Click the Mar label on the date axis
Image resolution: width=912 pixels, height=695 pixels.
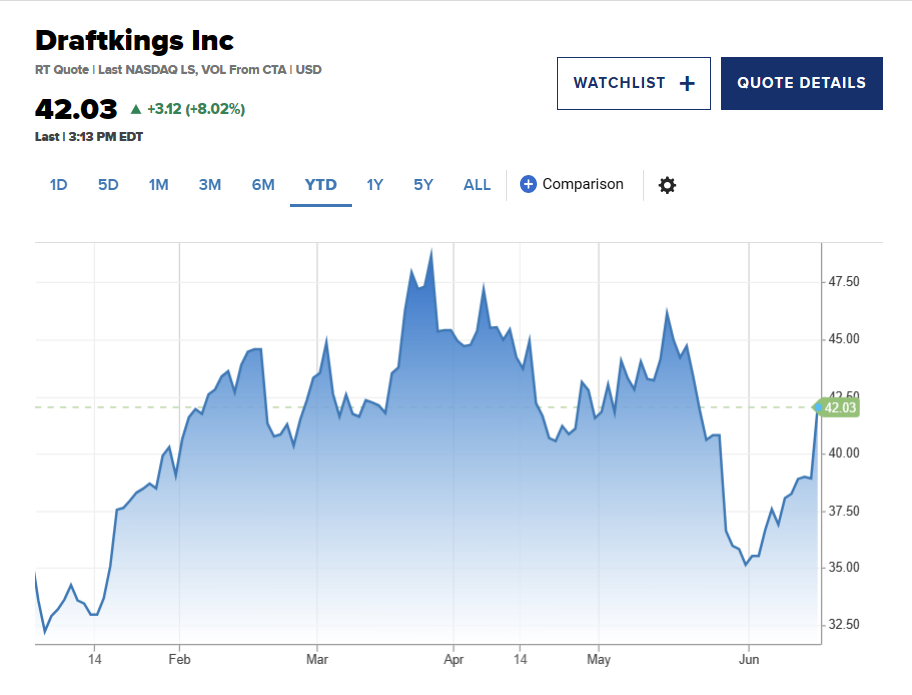coord(317,660)
